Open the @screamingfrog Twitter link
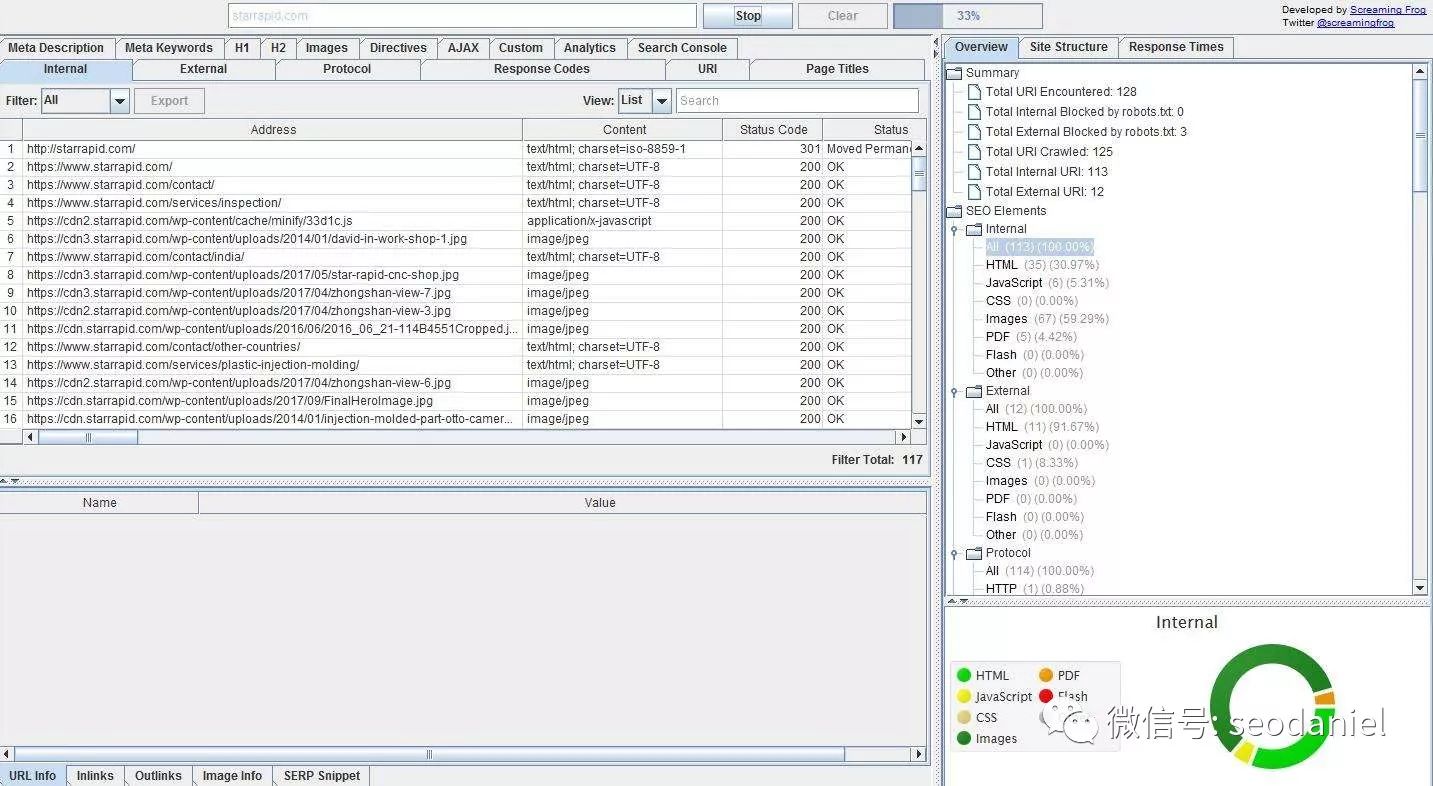 click(1355, 22)
